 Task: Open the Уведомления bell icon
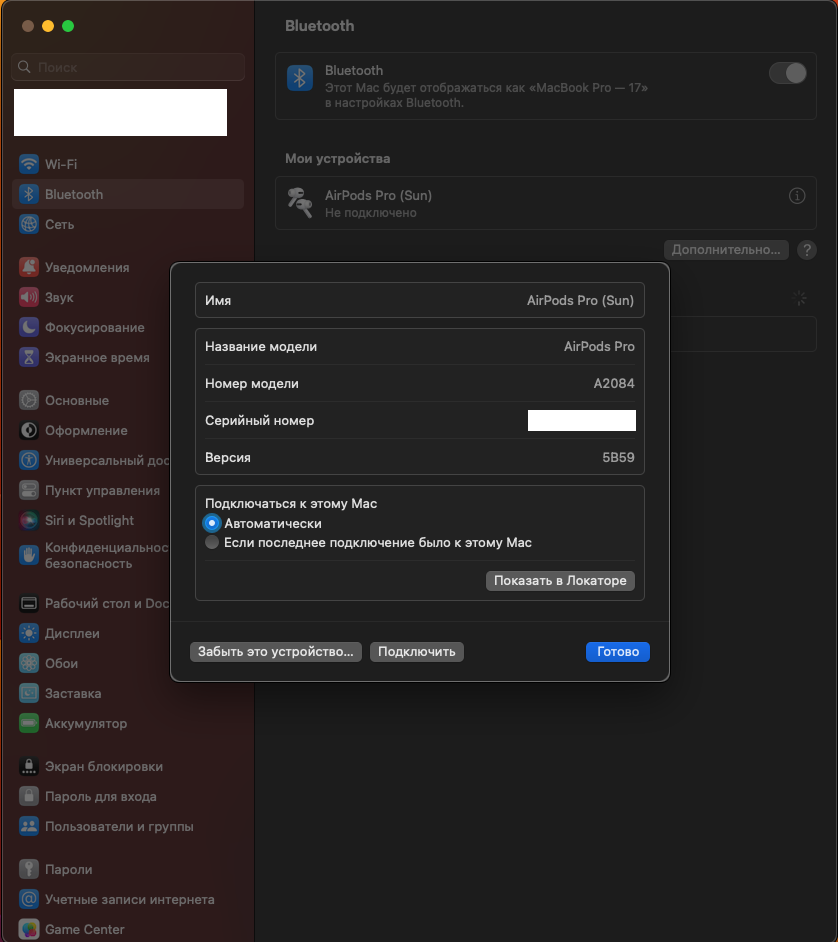point(28,267)
